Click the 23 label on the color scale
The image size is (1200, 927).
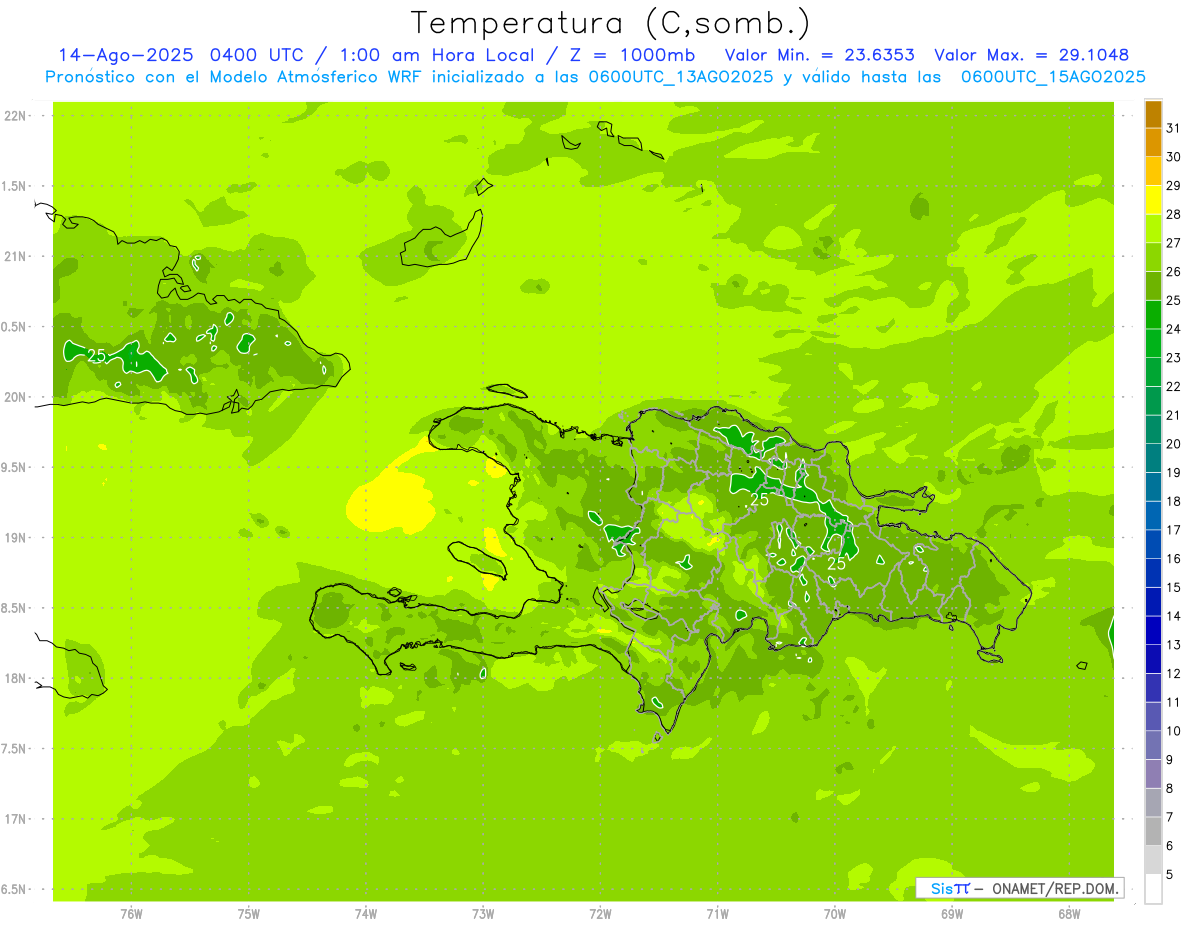(x=1173, y=358)
